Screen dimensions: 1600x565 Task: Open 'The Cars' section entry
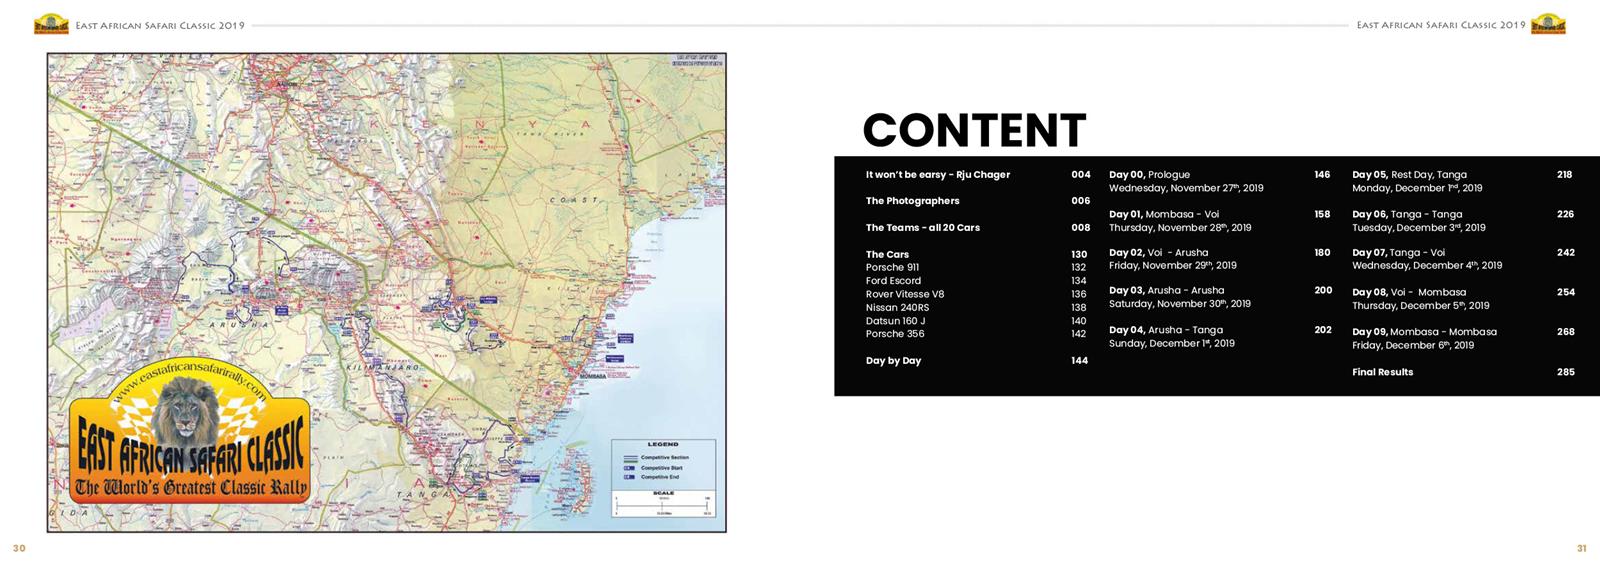click(x=887, y=255)
